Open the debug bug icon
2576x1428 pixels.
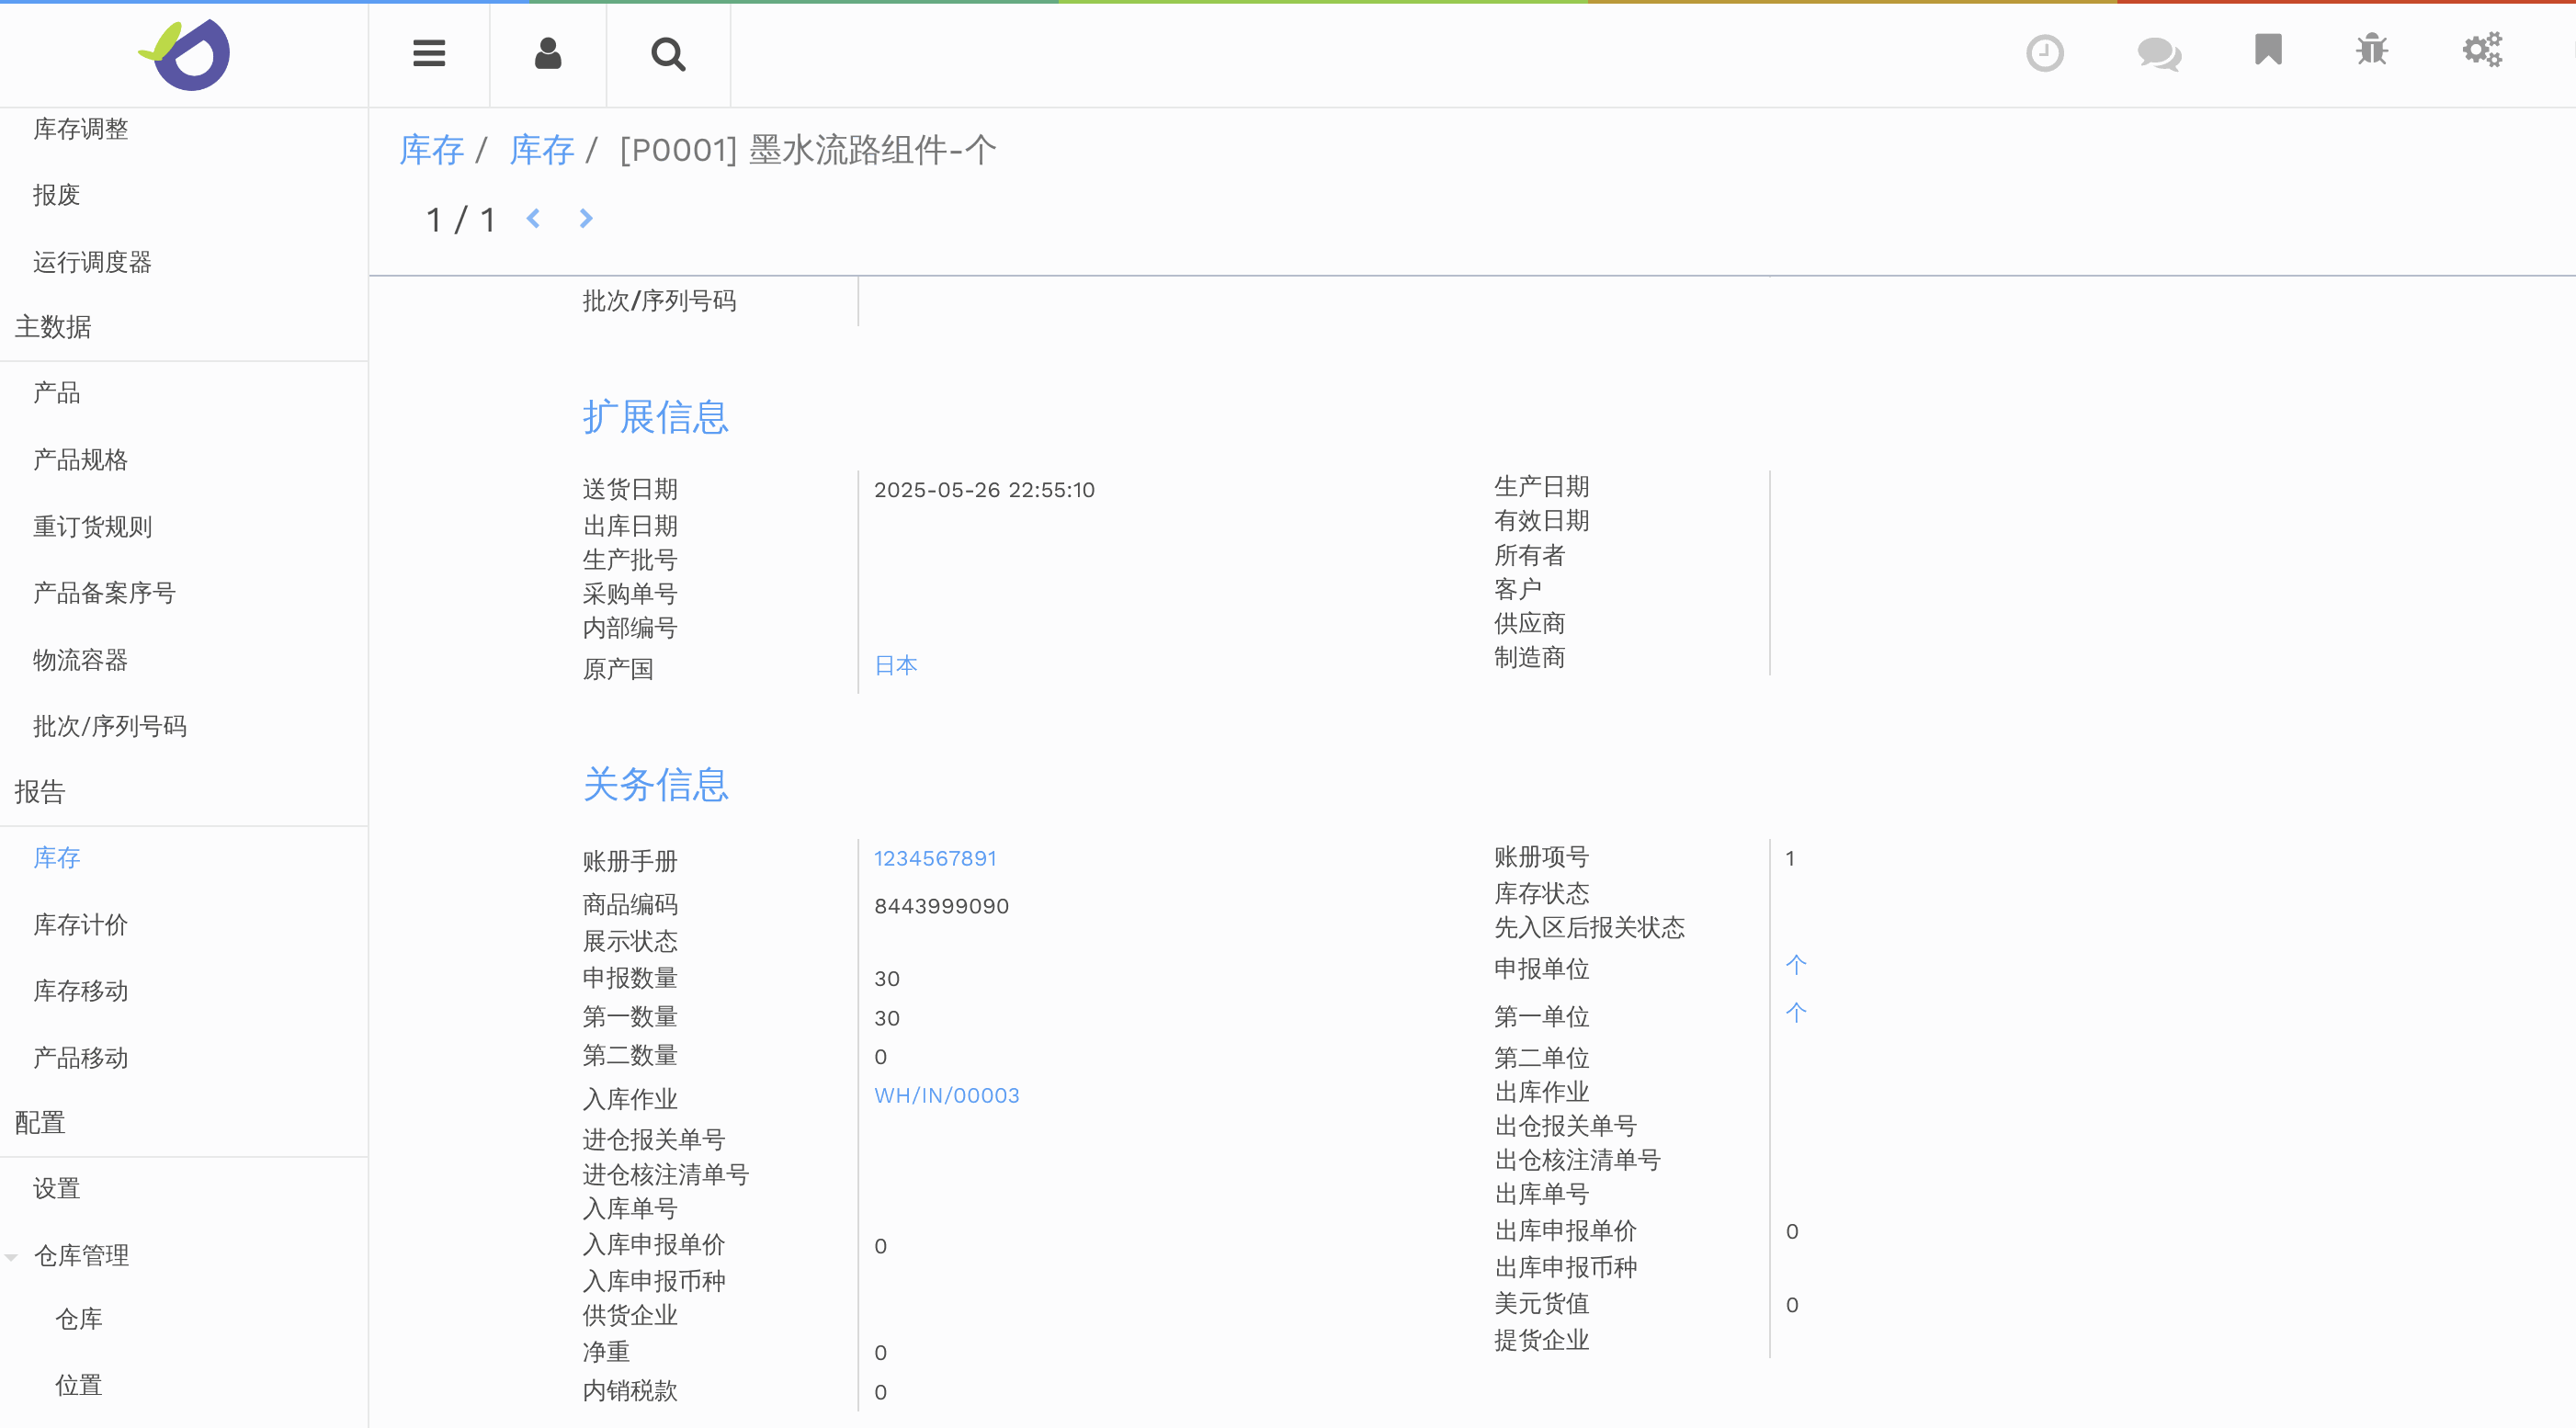[x=2372, y=49]
